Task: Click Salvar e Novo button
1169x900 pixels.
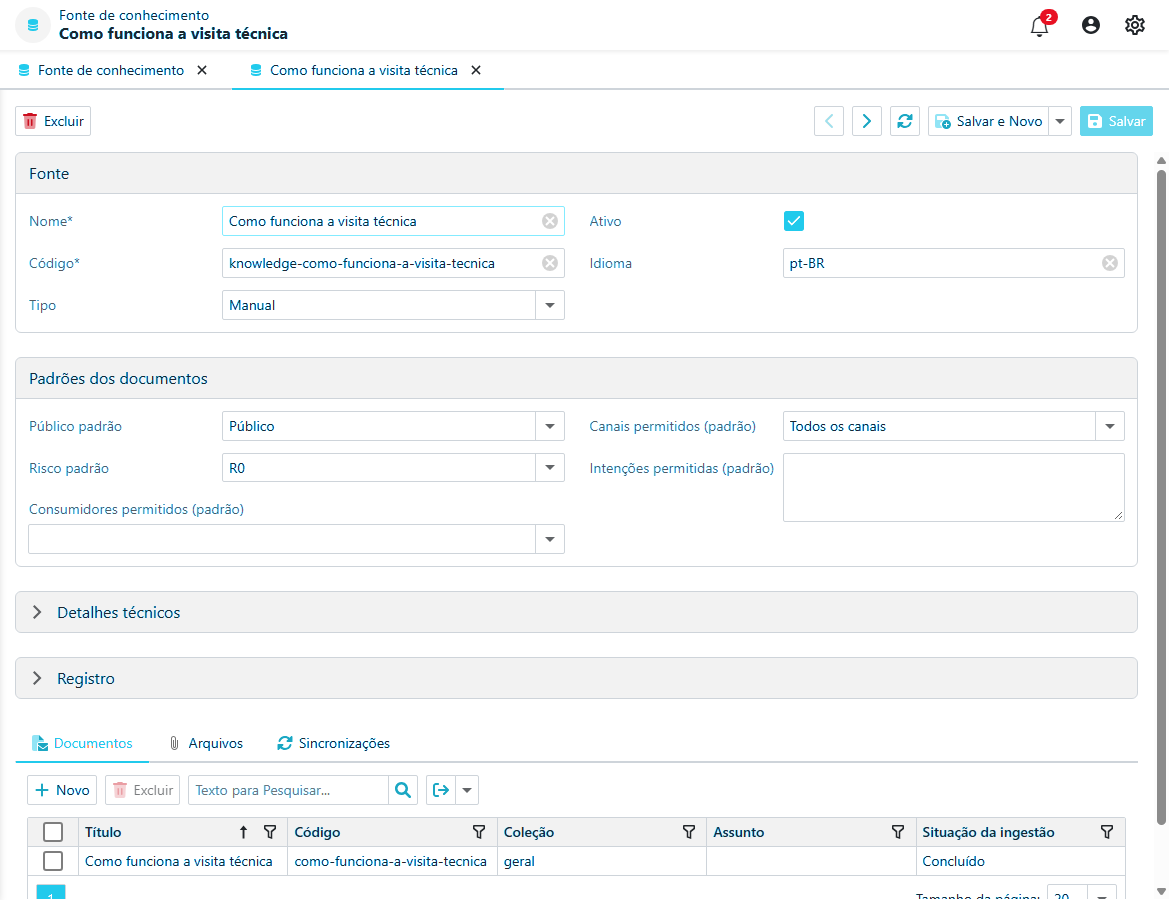Action: click(x=988, y=121)
